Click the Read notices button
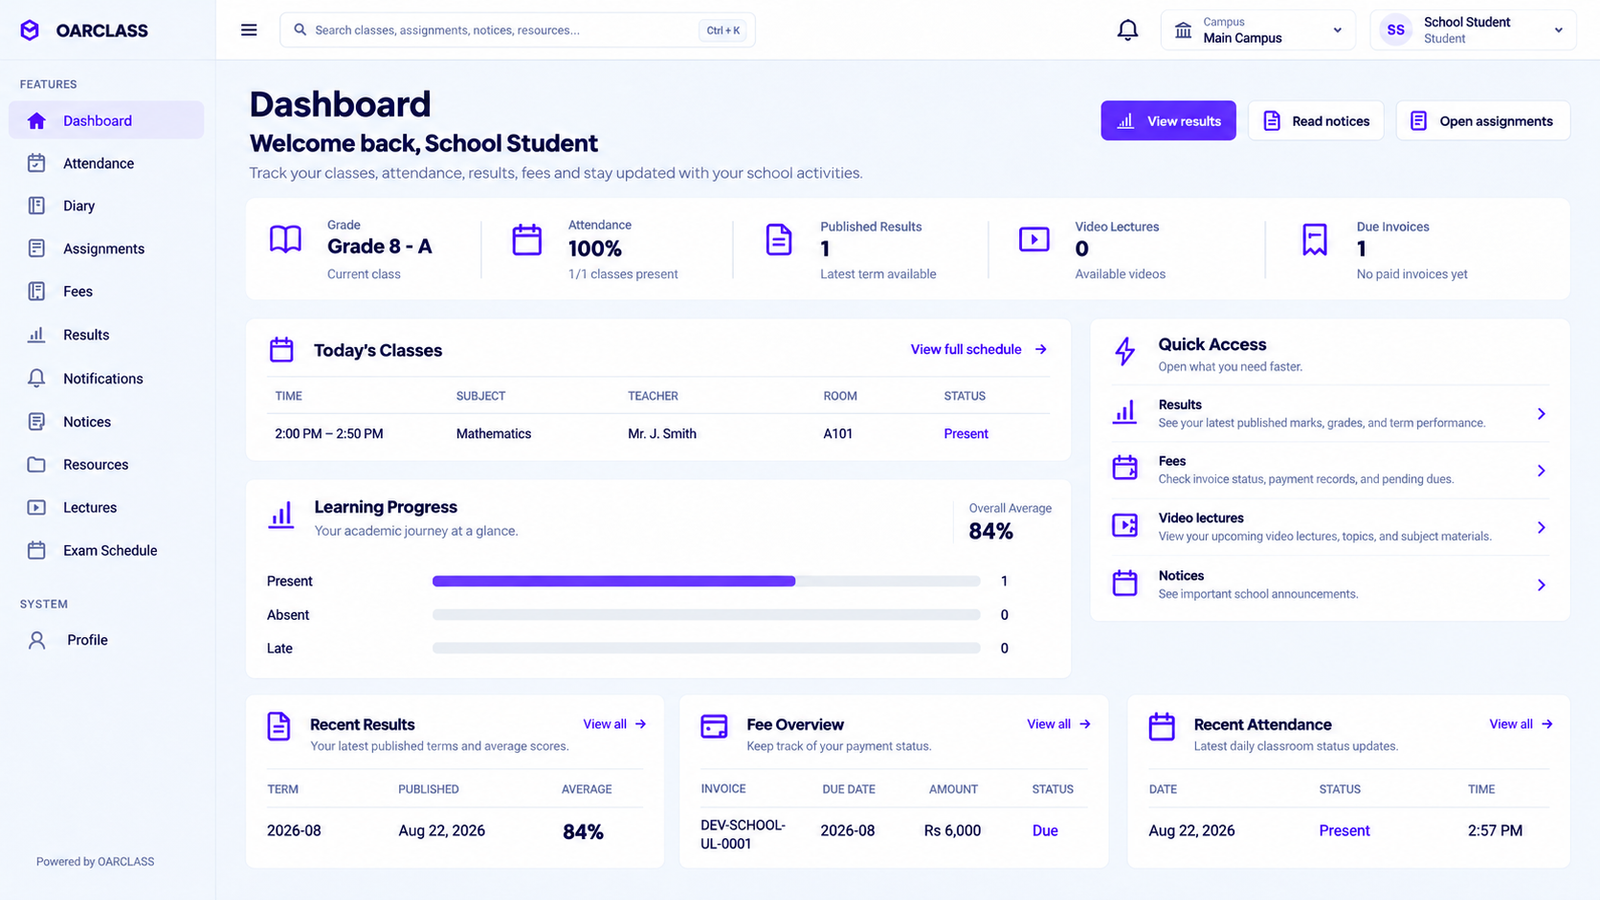Viewport: 1600px width, 900px height. click(x=1316, y=120)
